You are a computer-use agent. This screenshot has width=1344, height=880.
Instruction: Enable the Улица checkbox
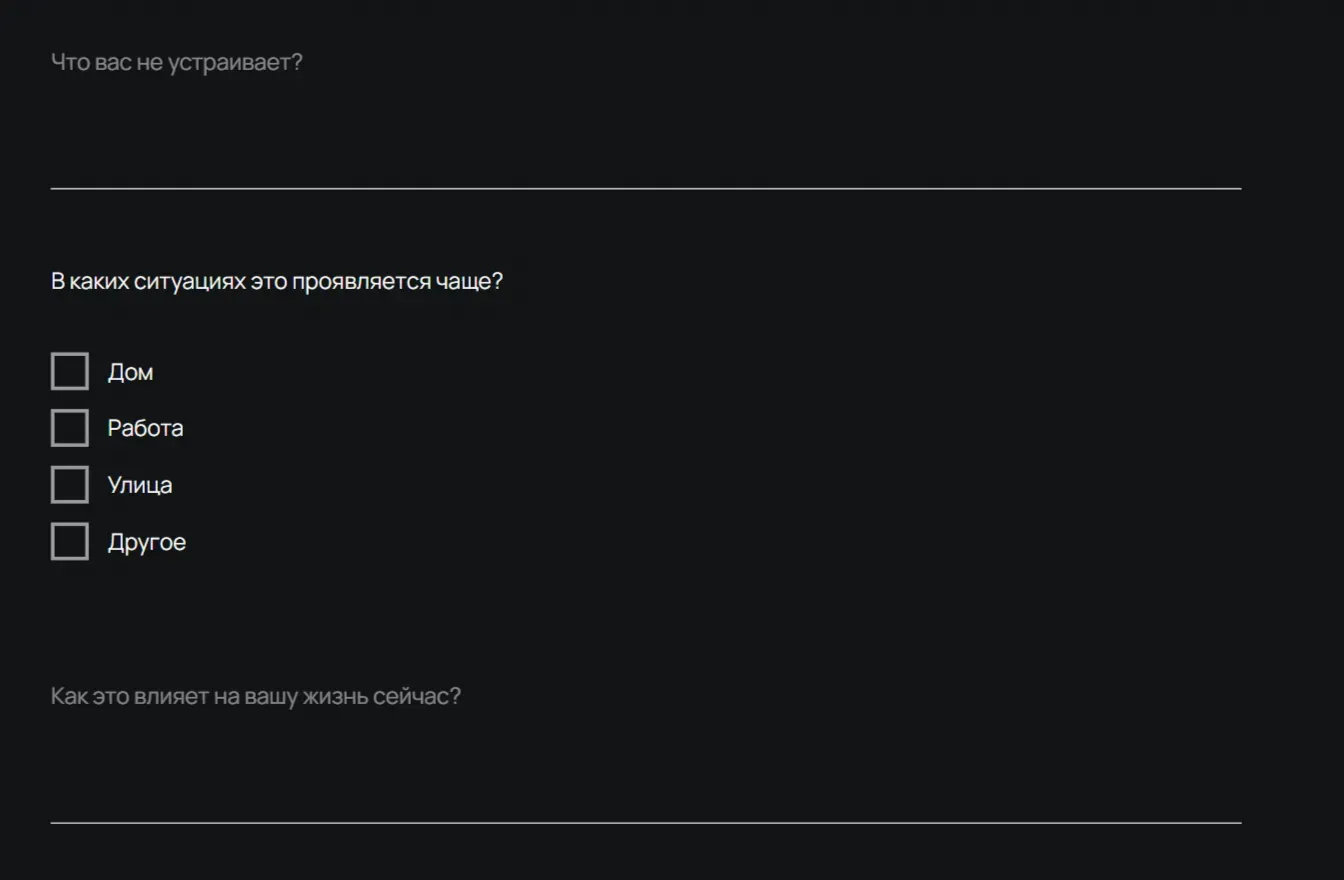[70, 485]
